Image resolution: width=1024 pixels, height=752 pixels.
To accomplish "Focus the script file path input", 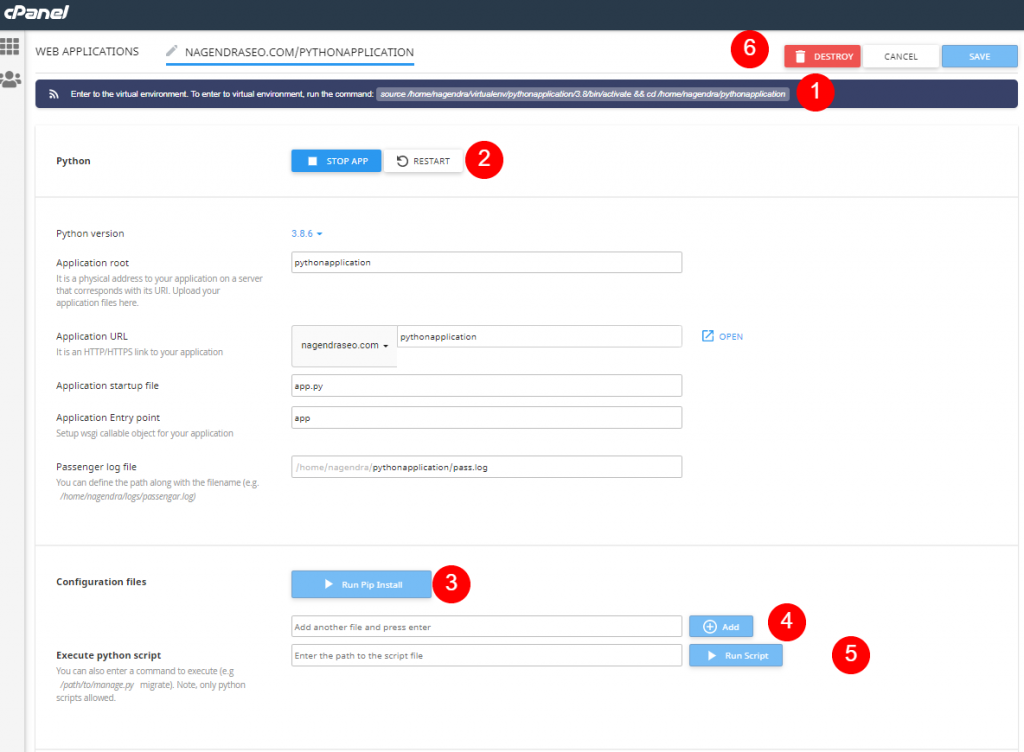I will (487, 655).
